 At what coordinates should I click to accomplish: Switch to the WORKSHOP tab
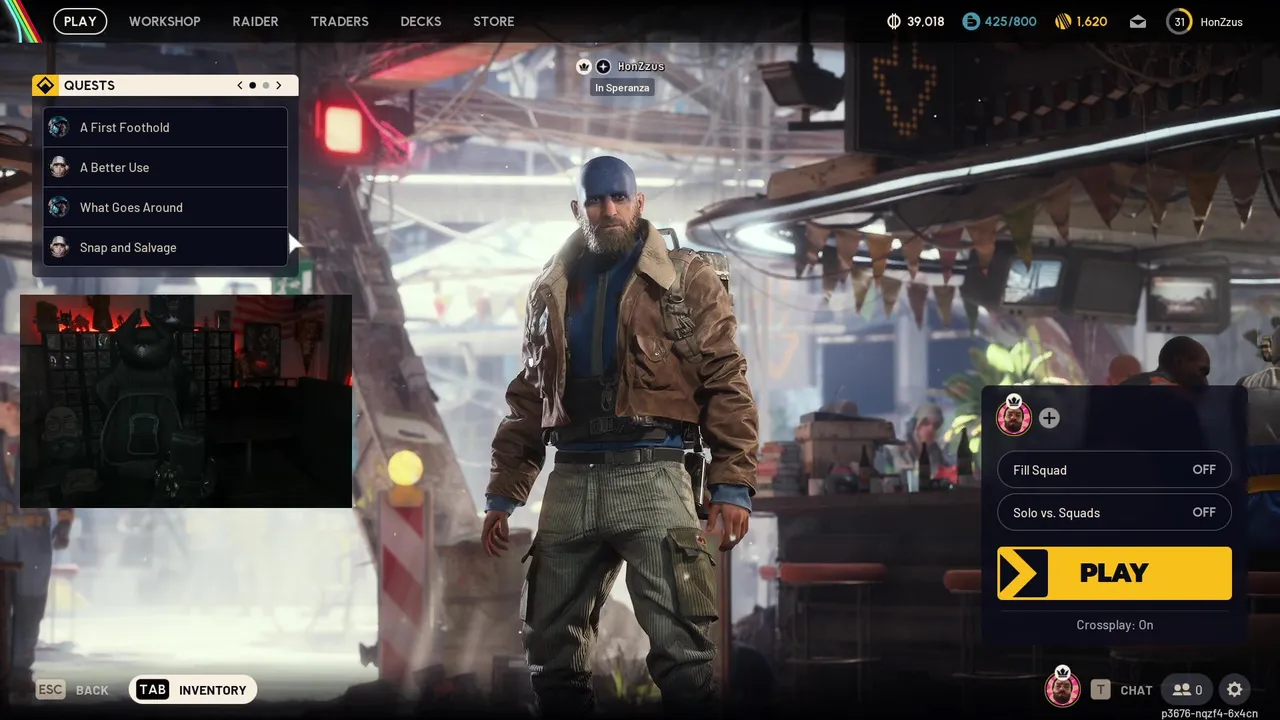click(x=165, y=21)
